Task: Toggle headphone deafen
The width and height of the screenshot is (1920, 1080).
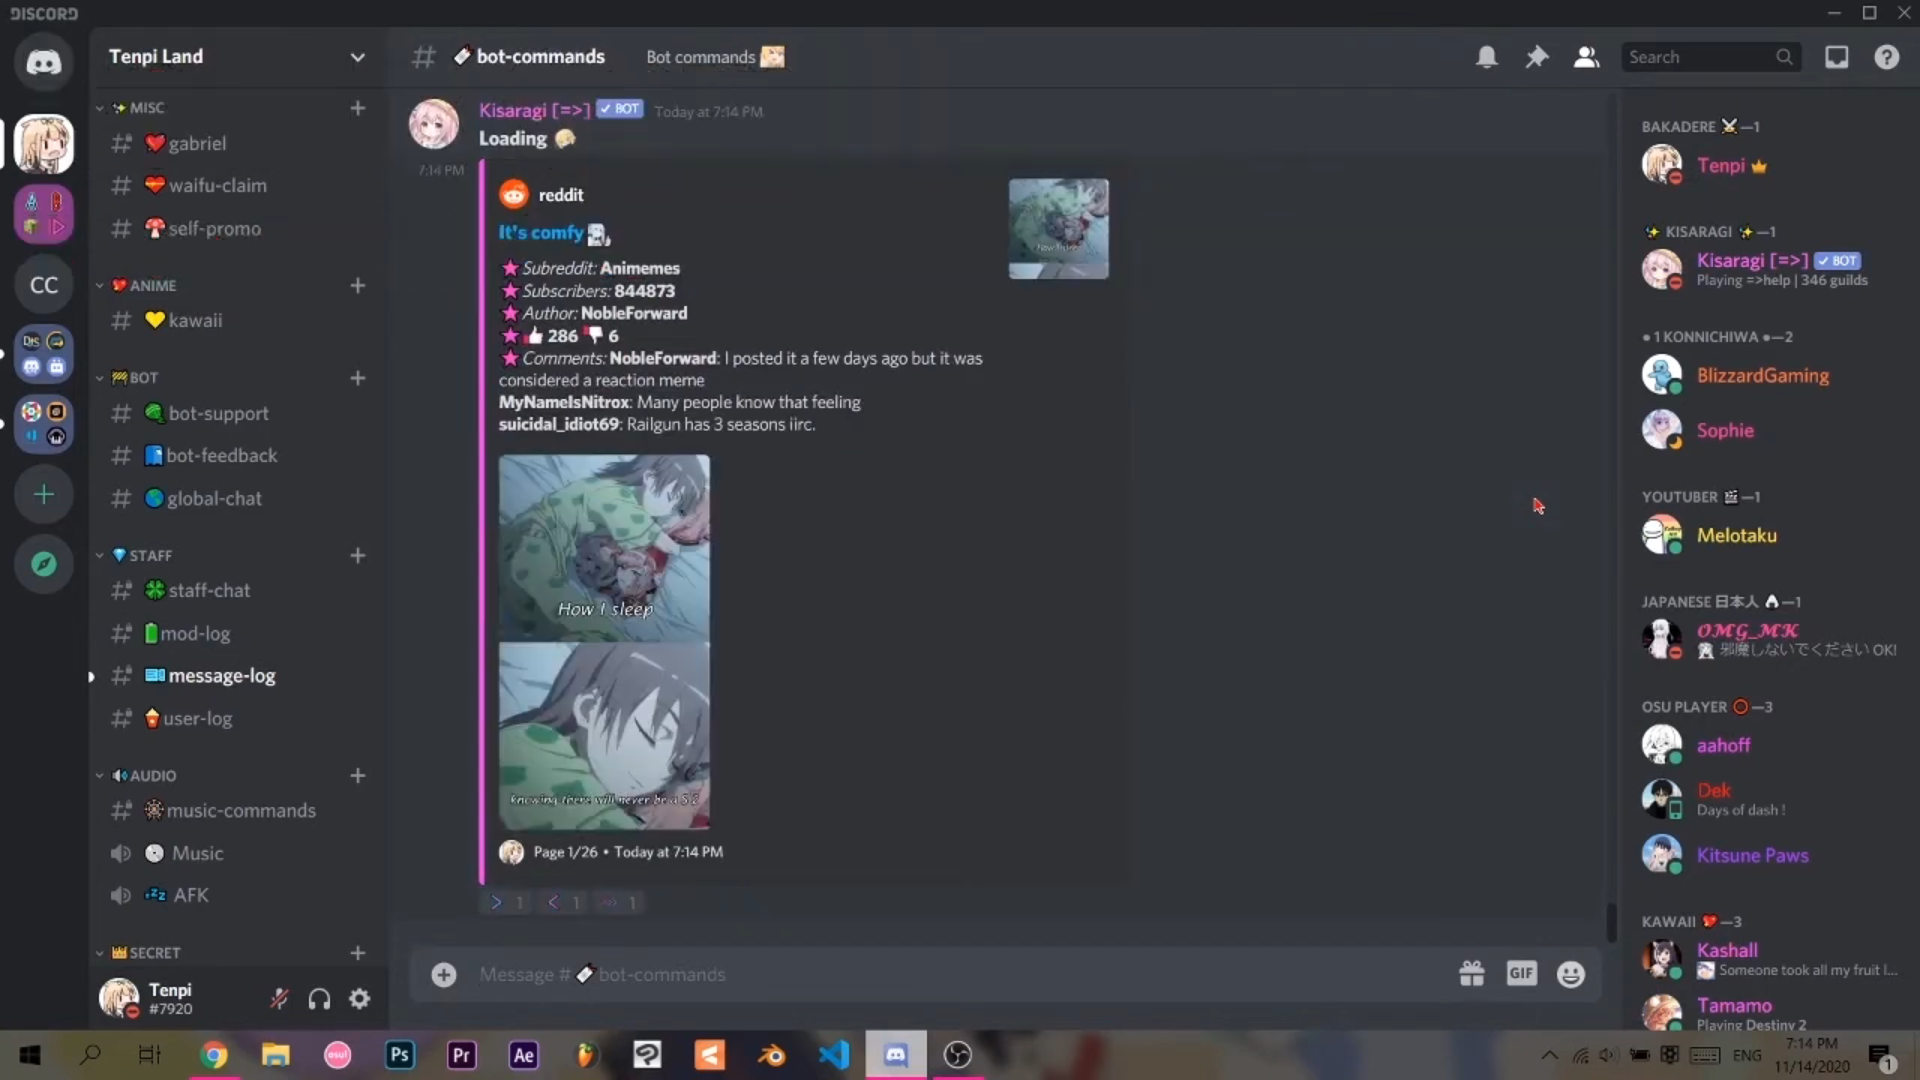Action: coord(319,998)
